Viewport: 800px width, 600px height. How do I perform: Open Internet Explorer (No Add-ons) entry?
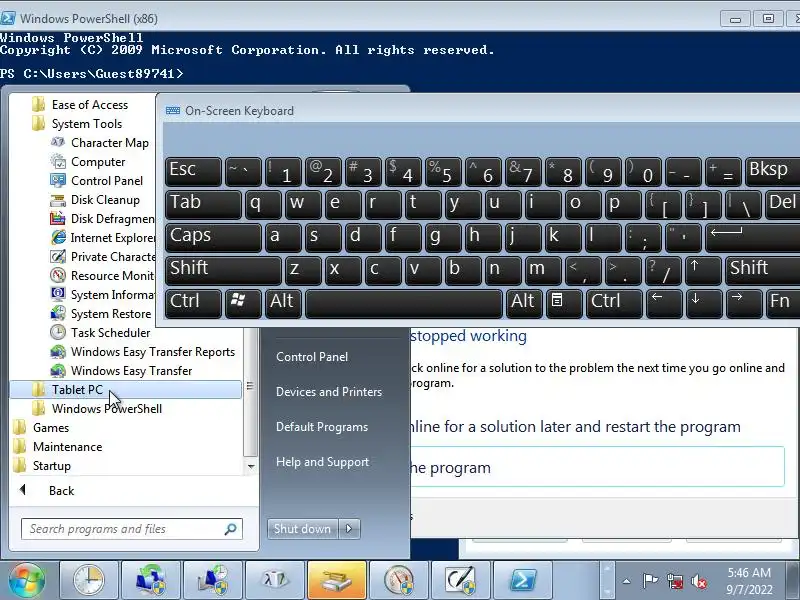coord(103,238)
